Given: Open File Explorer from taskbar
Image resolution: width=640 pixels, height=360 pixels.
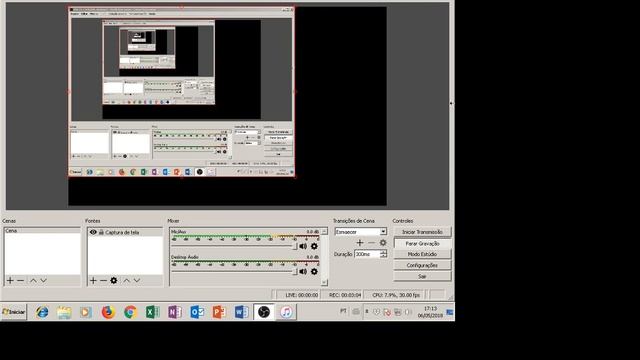Looking at the screenshot, I should click(64, 312).
